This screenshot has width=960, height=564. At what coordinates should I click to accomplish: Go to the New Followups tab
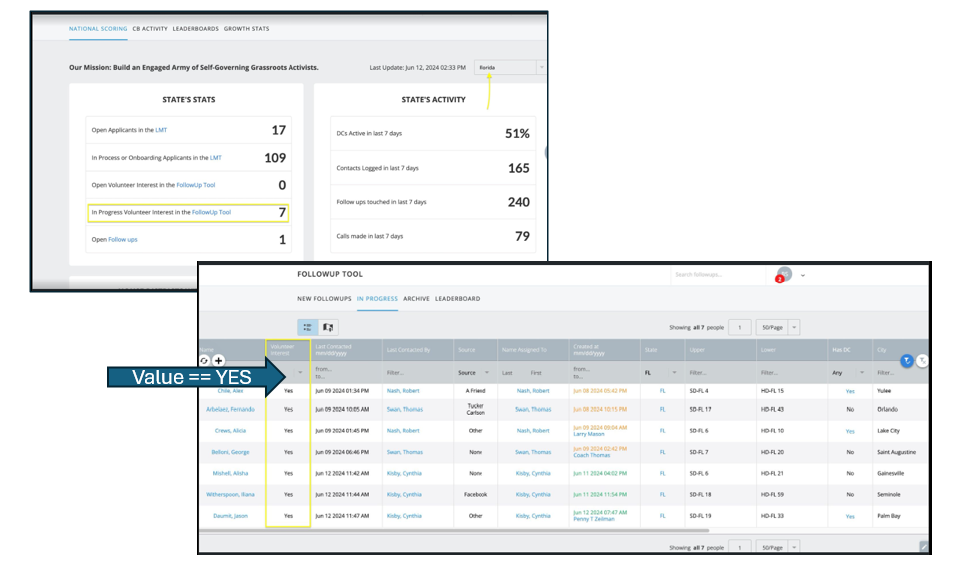[324, 298]
